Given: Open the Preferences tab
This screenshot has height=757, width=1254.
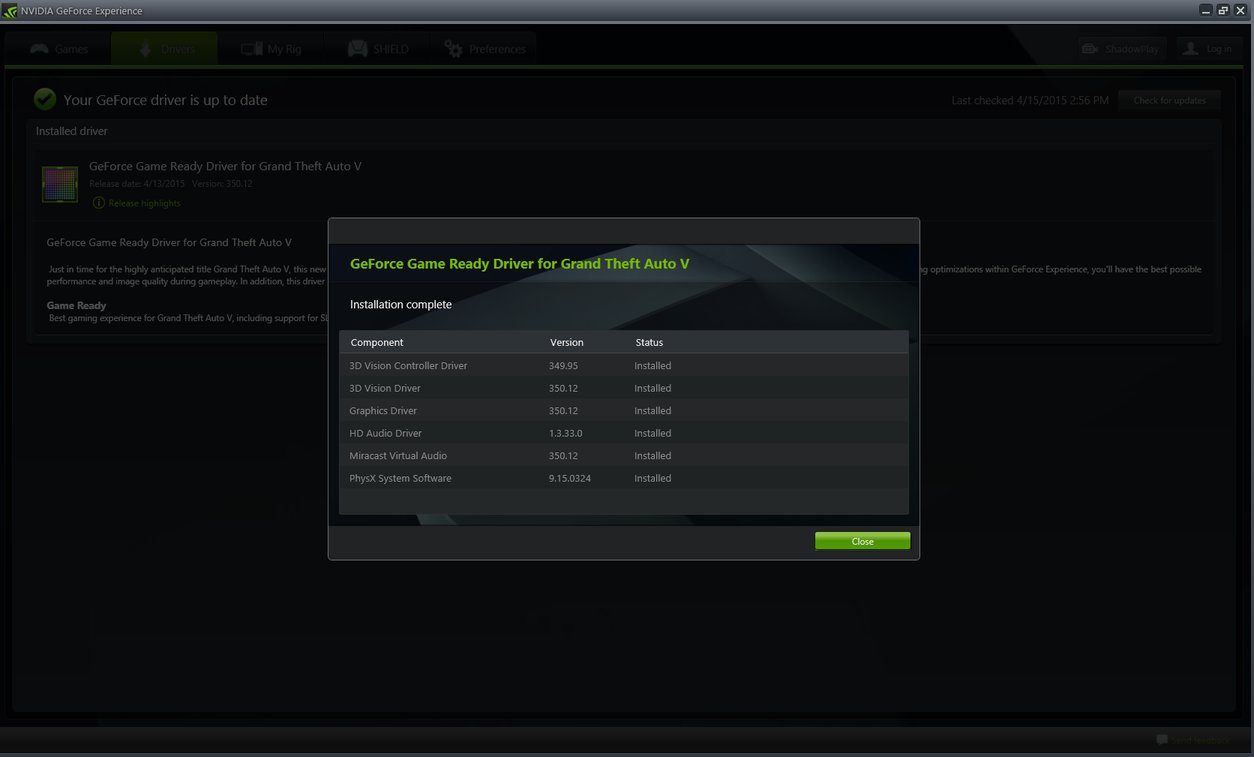Looking at the screenshot, I should click(484, 48).
